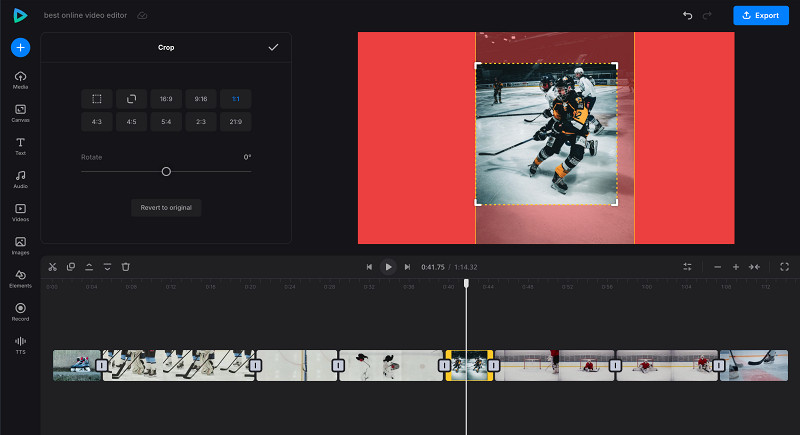Open the Images library panel
The height and width of the screenshot is (435, 800).
click(x=20, y=246)
